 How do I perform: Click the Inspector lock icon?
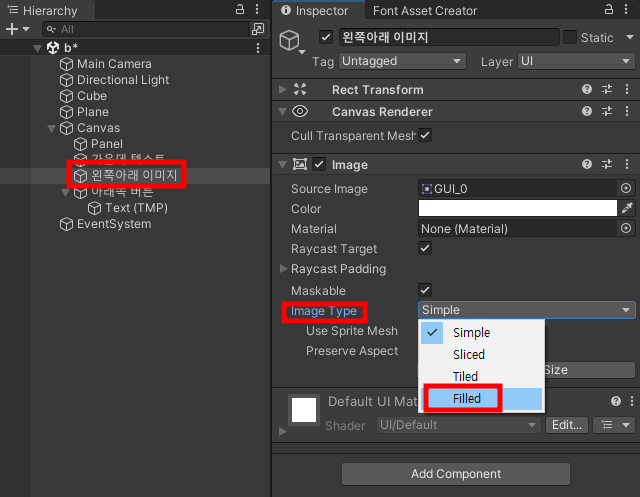(609, 9)
